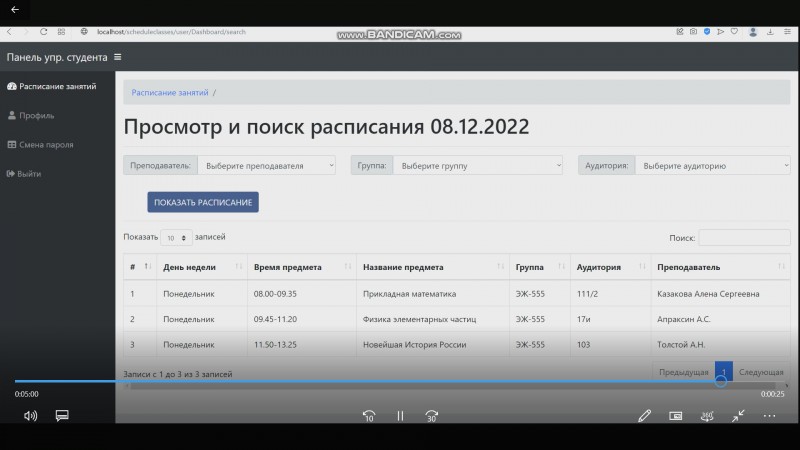Open more options three dots in player
The image size is (800, 450).
tap(769, 416)
